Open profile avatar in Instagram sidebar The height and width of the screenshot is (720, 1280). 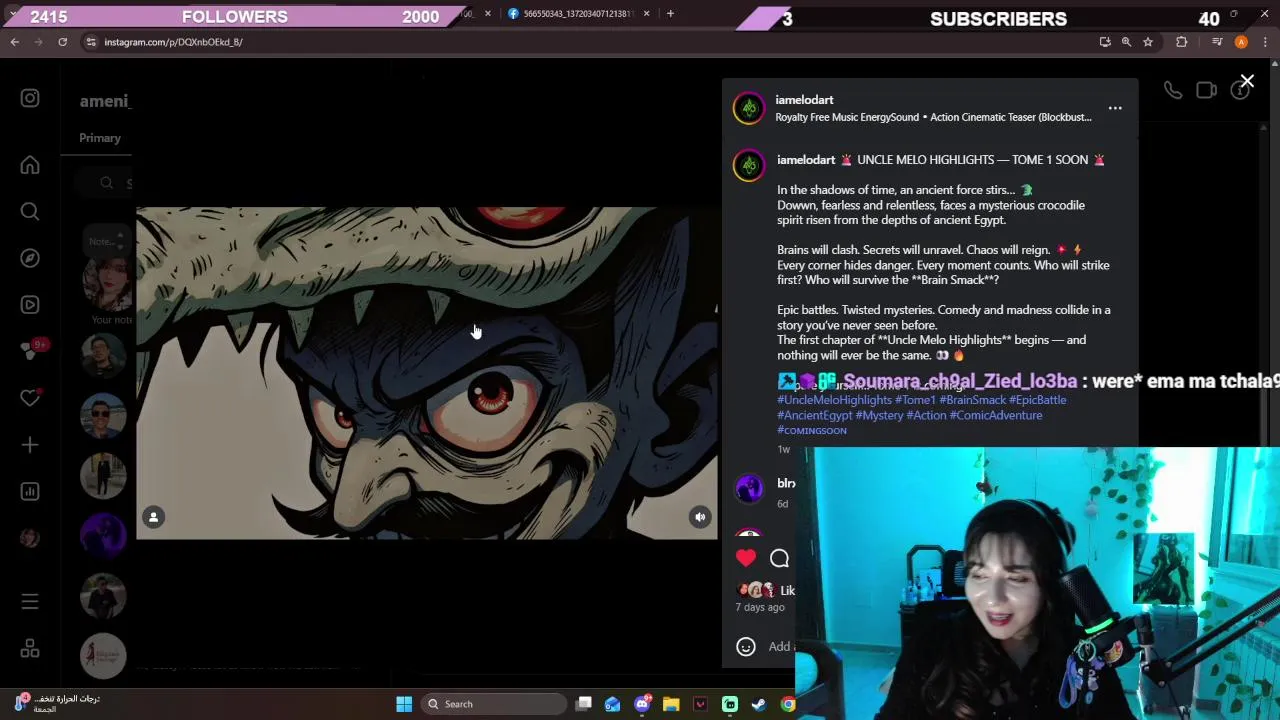[30, 538]
